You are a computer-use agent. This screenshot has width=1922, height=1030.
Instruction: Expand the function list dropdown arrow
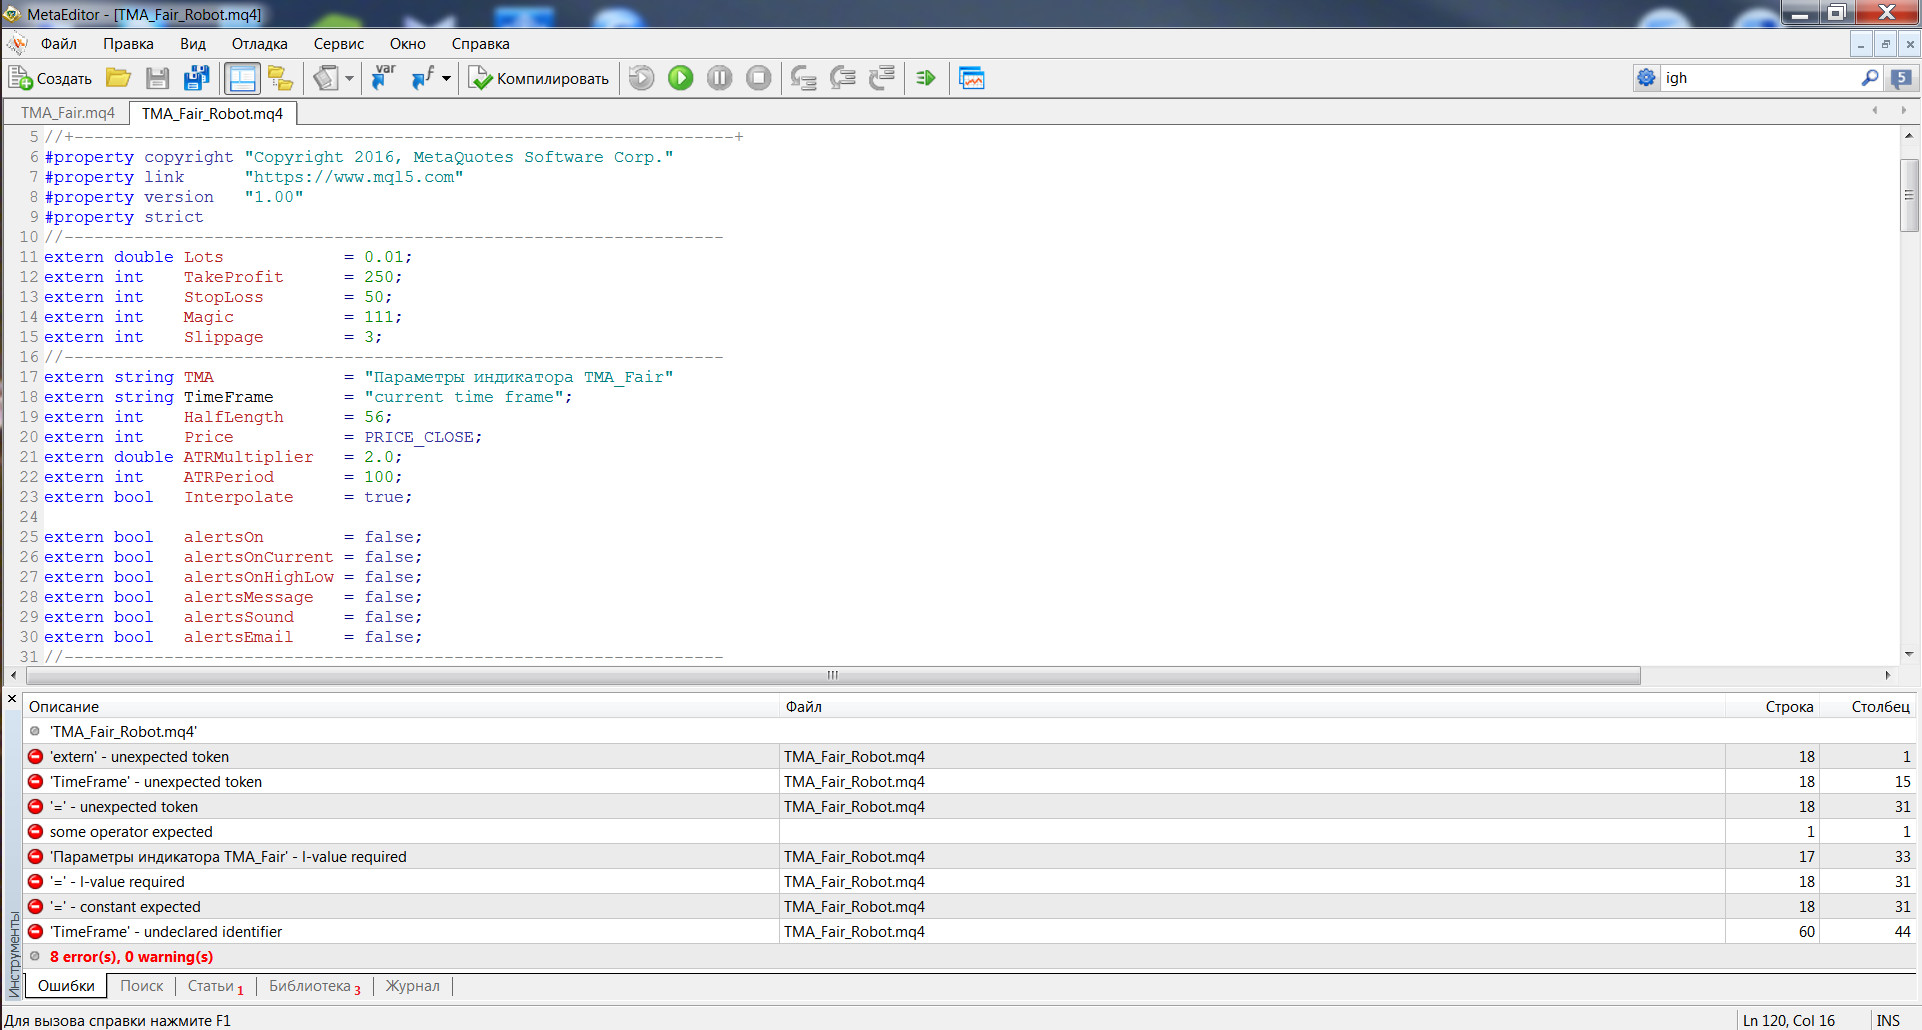point(446,78)
